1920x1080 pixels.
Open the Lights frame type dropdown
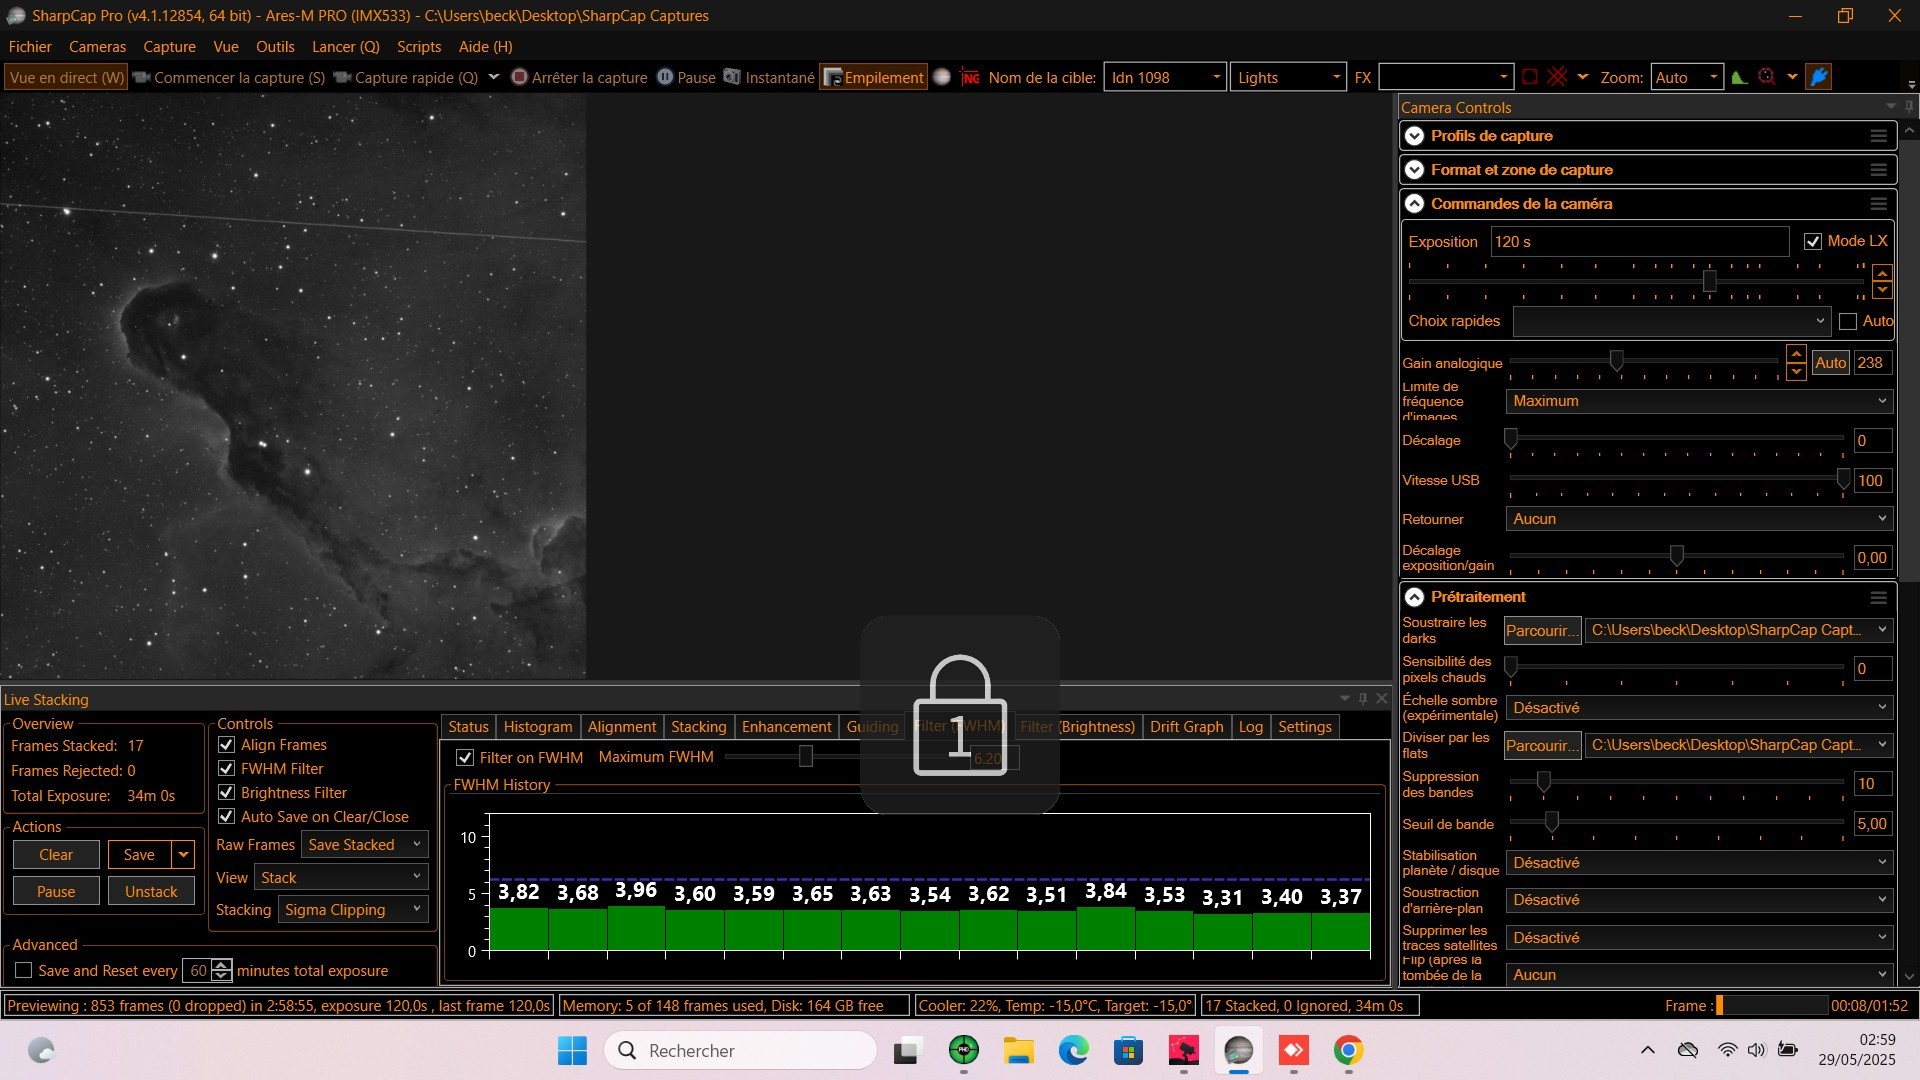[x=1288, y=77]
